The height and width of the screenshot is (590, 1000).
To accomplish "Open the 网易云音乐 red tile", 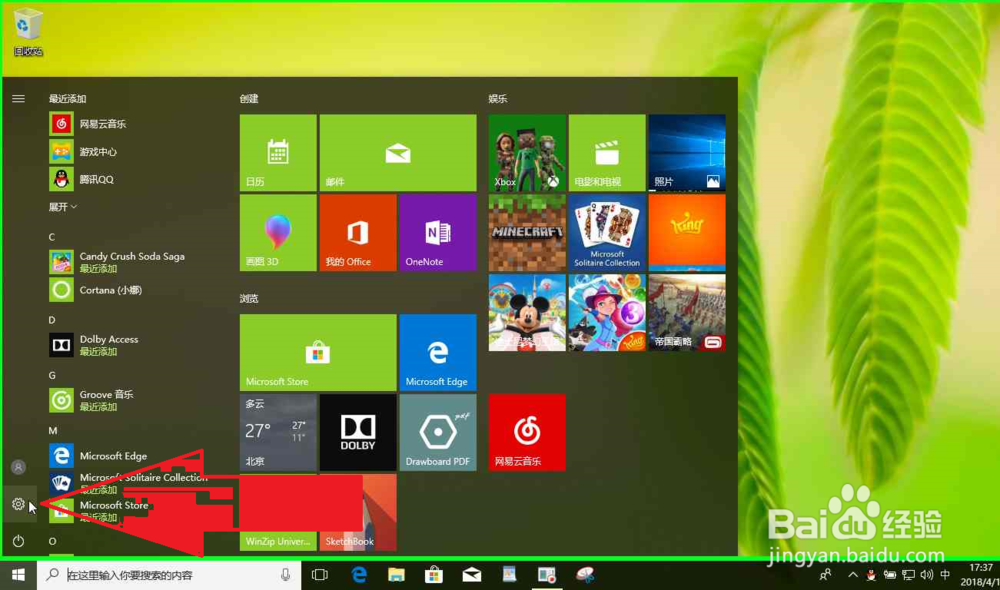I will 526,432.
